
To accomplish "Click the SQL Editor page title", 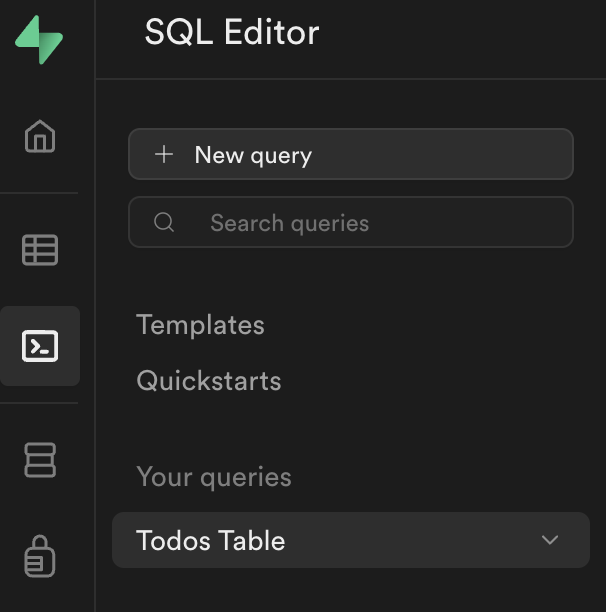I will pyautogui.click(x=232, y=33).
